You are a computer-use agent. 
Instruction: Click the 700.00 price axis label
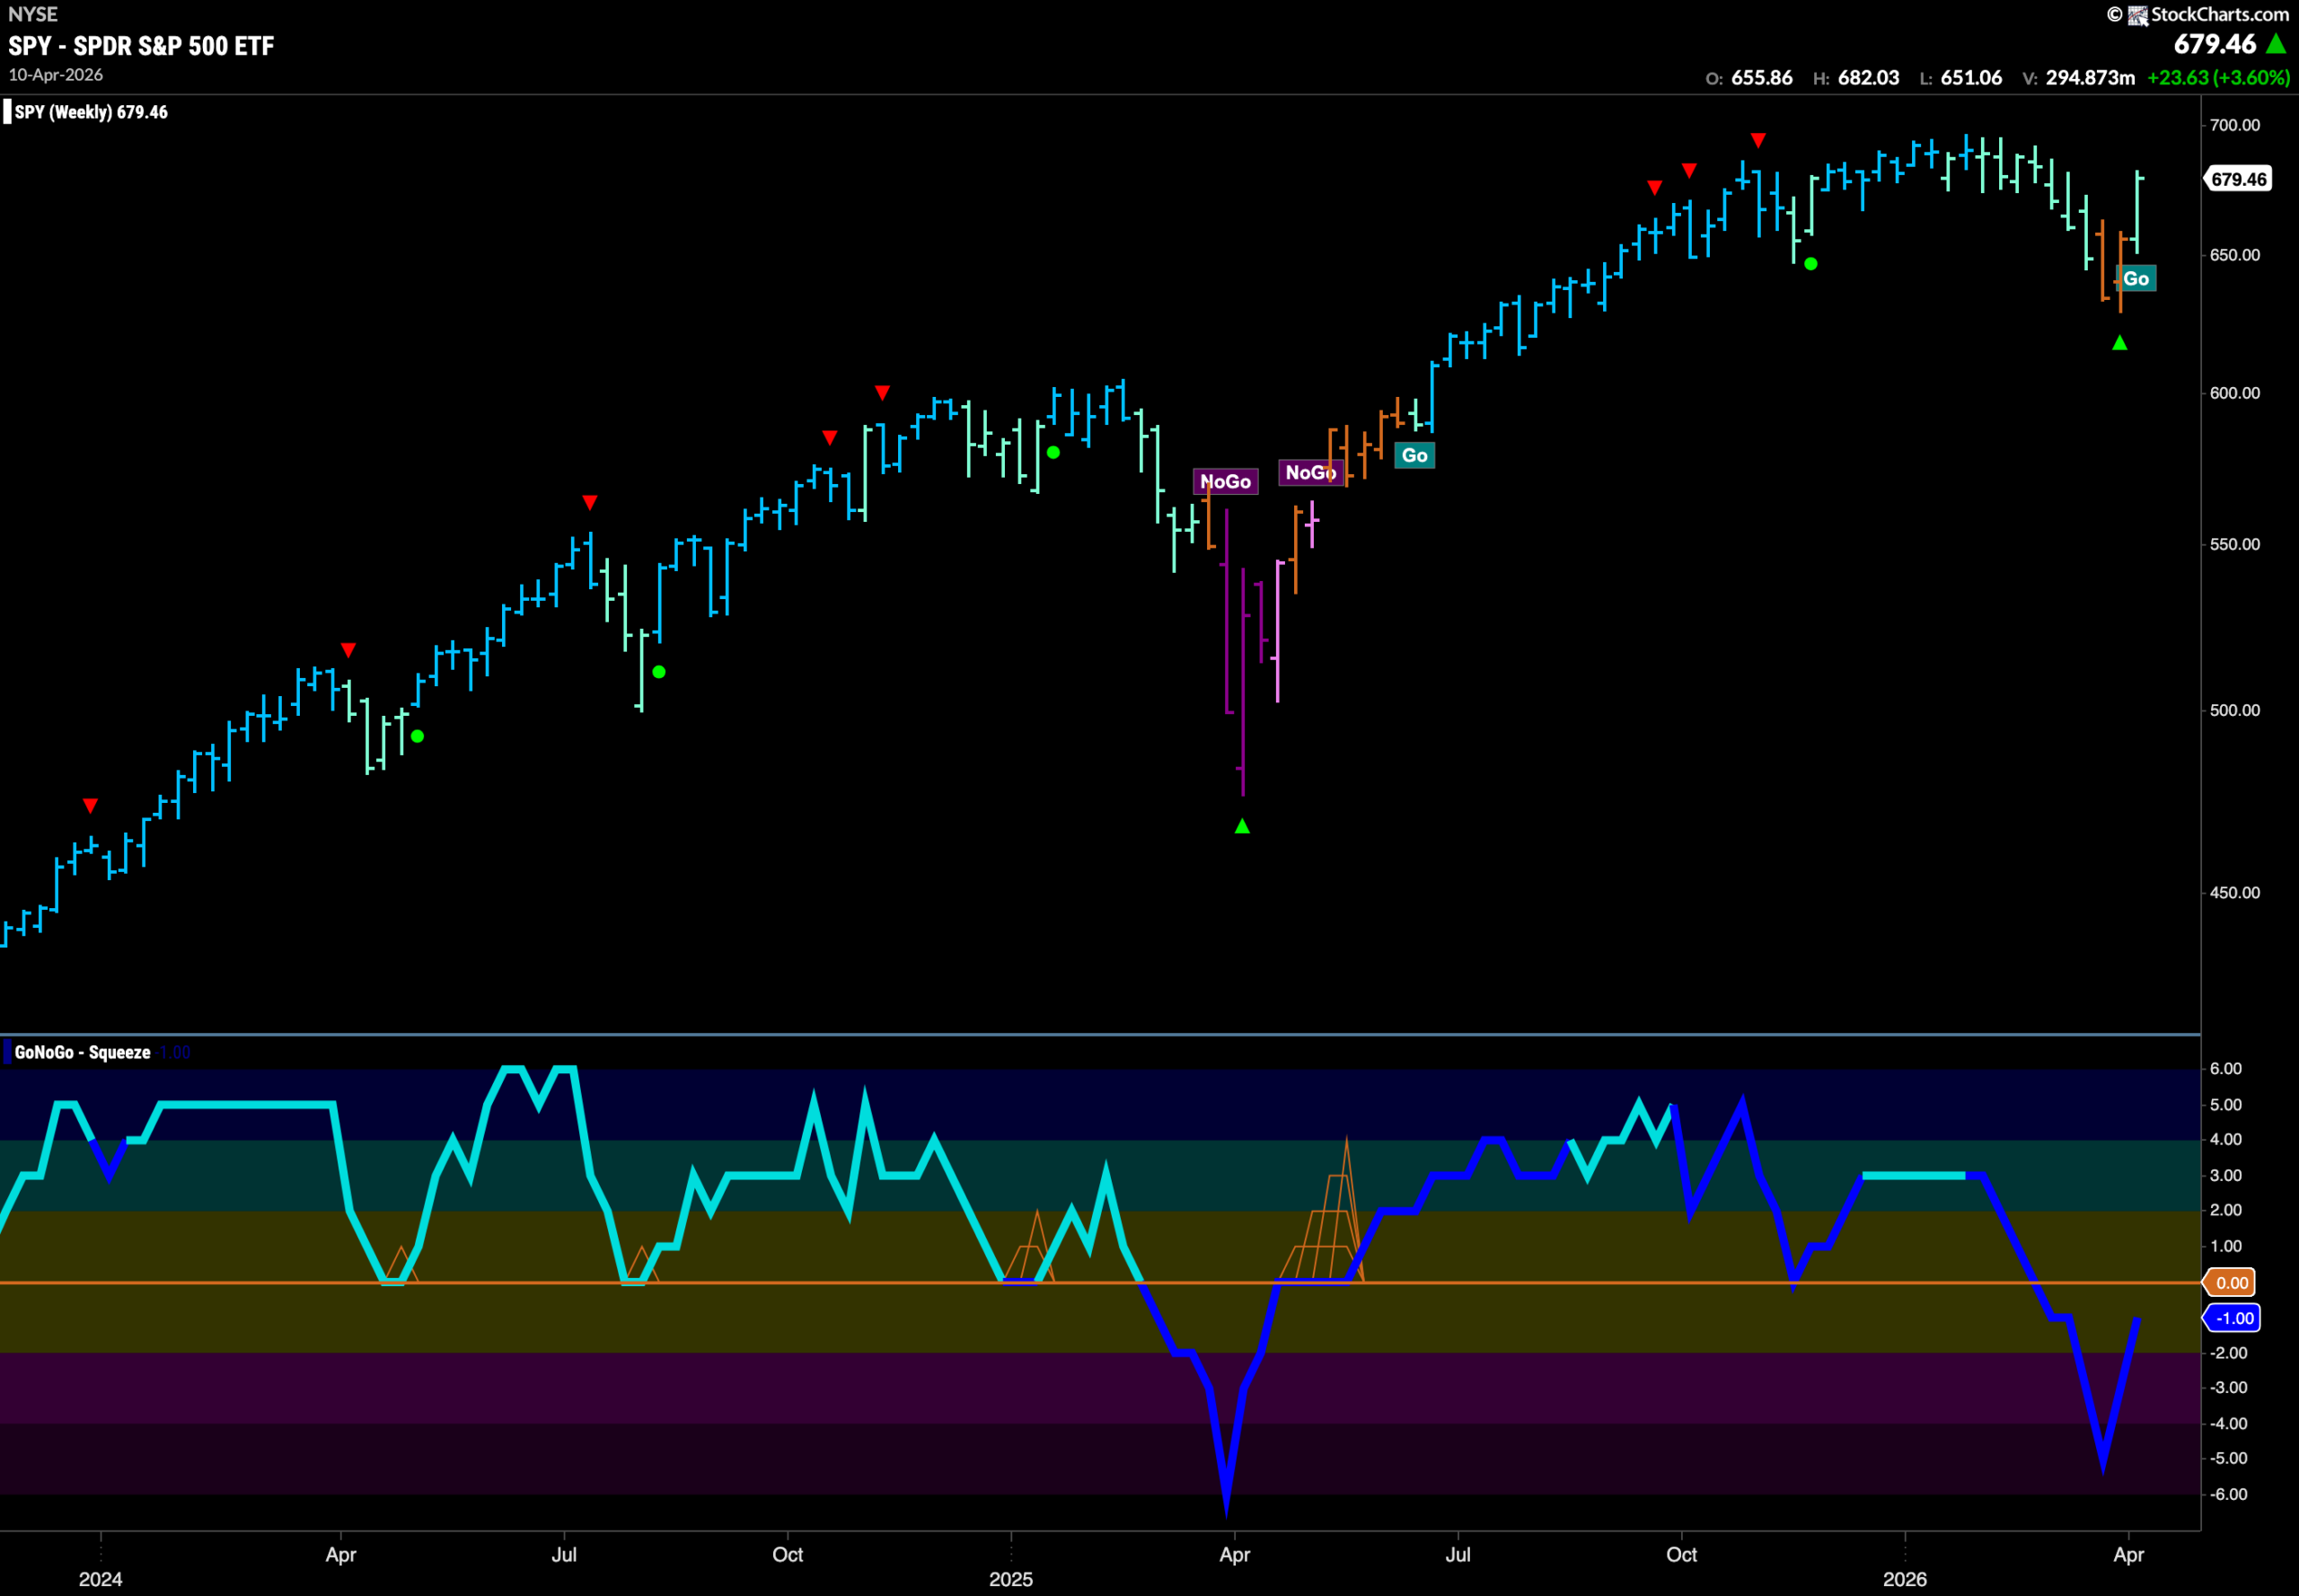[2235, 125]
